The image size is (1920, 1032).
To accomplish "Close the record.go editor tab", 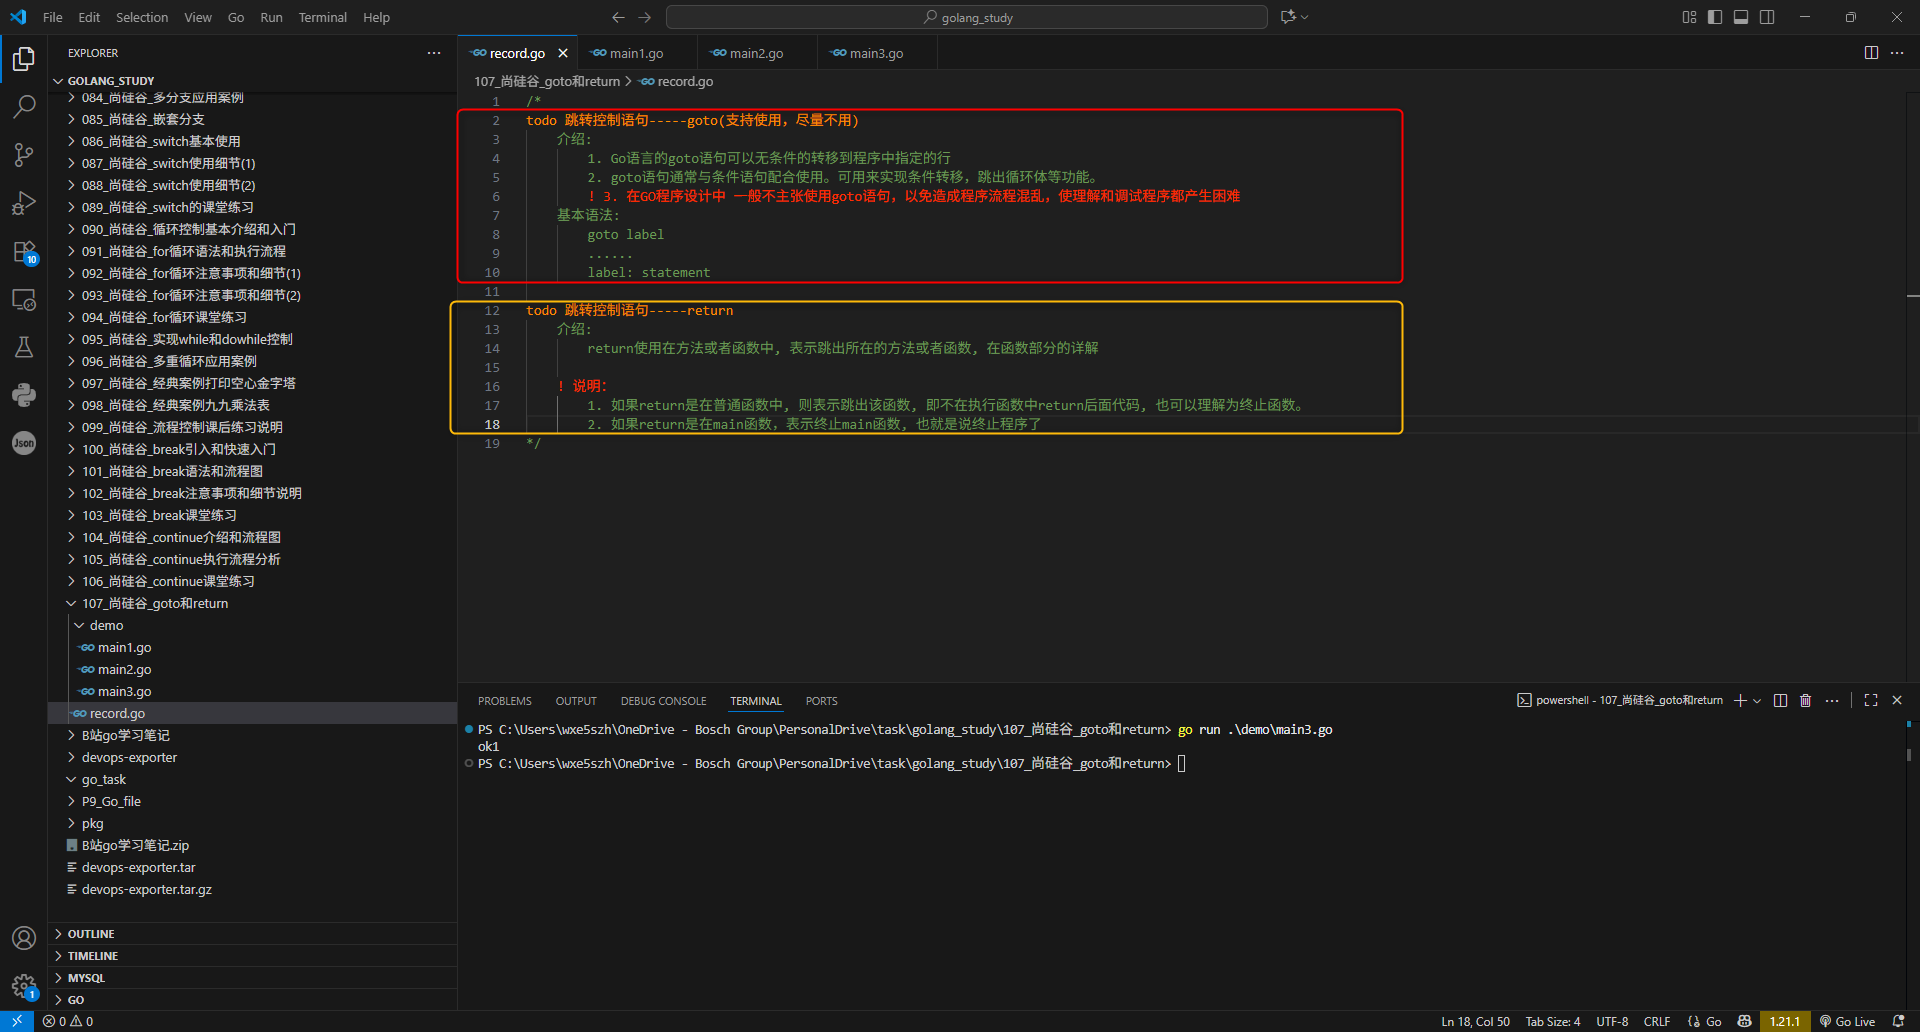I will click(x=563, y=53).
